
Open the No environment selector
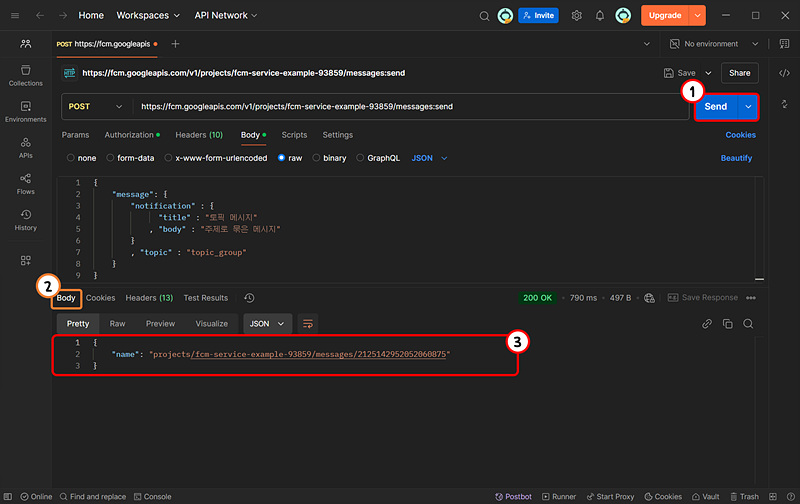tap(714, 44)
